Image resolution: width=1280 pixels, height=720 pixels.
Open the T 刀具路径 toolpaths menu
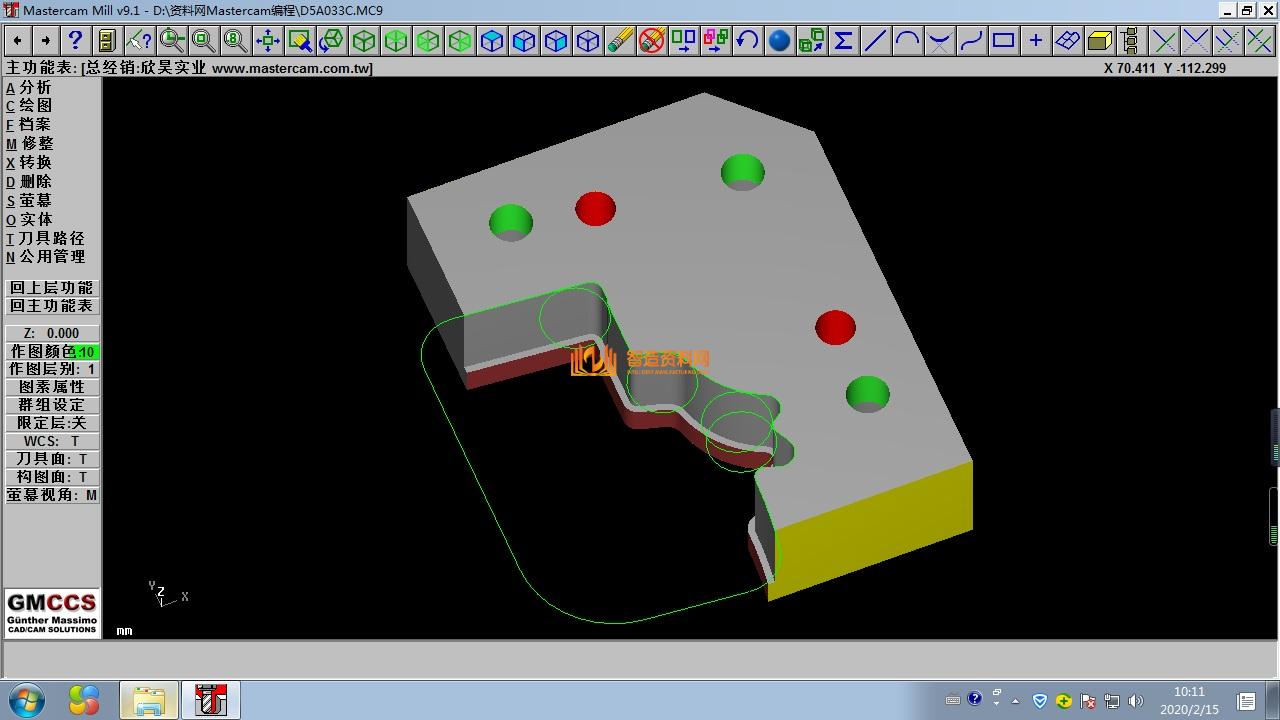coord(46,238)
